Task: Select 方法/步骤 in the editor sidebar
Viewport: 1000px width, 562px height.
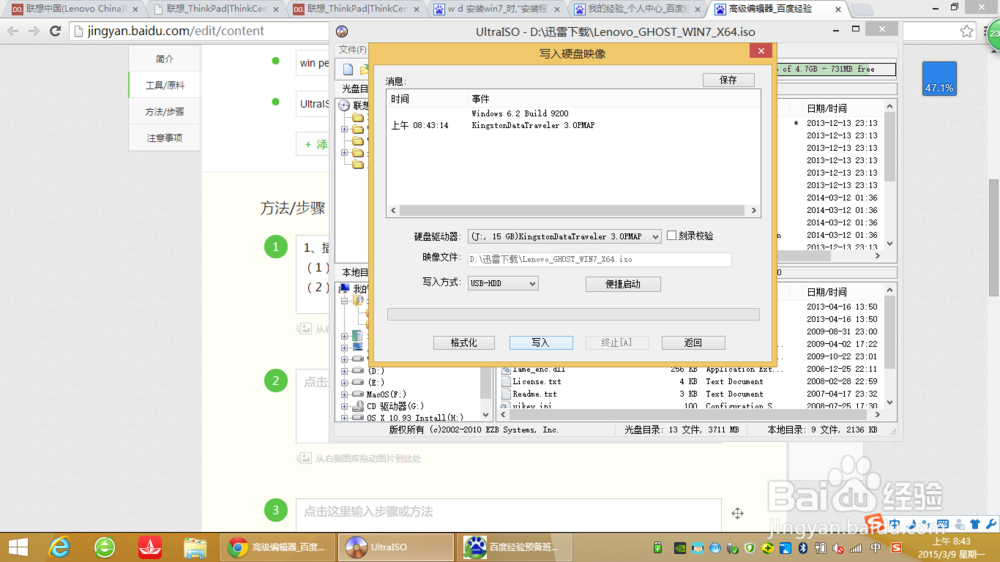Action: (x=165, y=112)
